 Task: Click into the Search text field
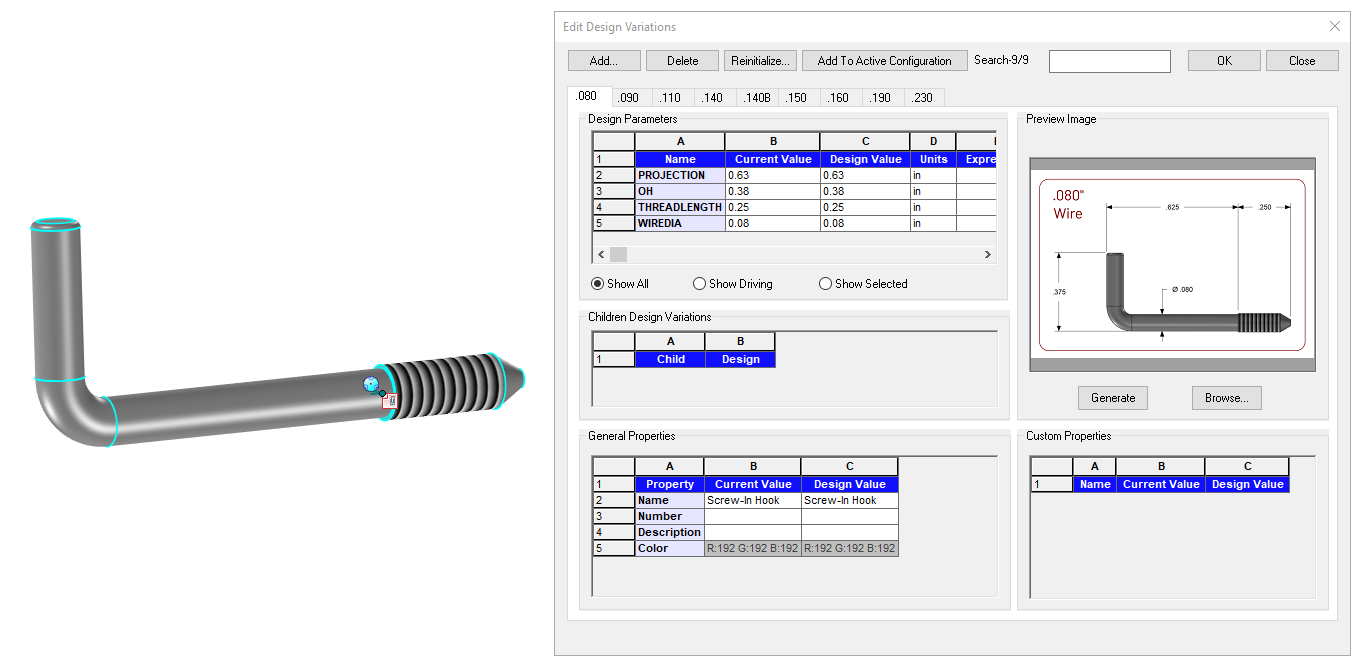(1109, 62)
